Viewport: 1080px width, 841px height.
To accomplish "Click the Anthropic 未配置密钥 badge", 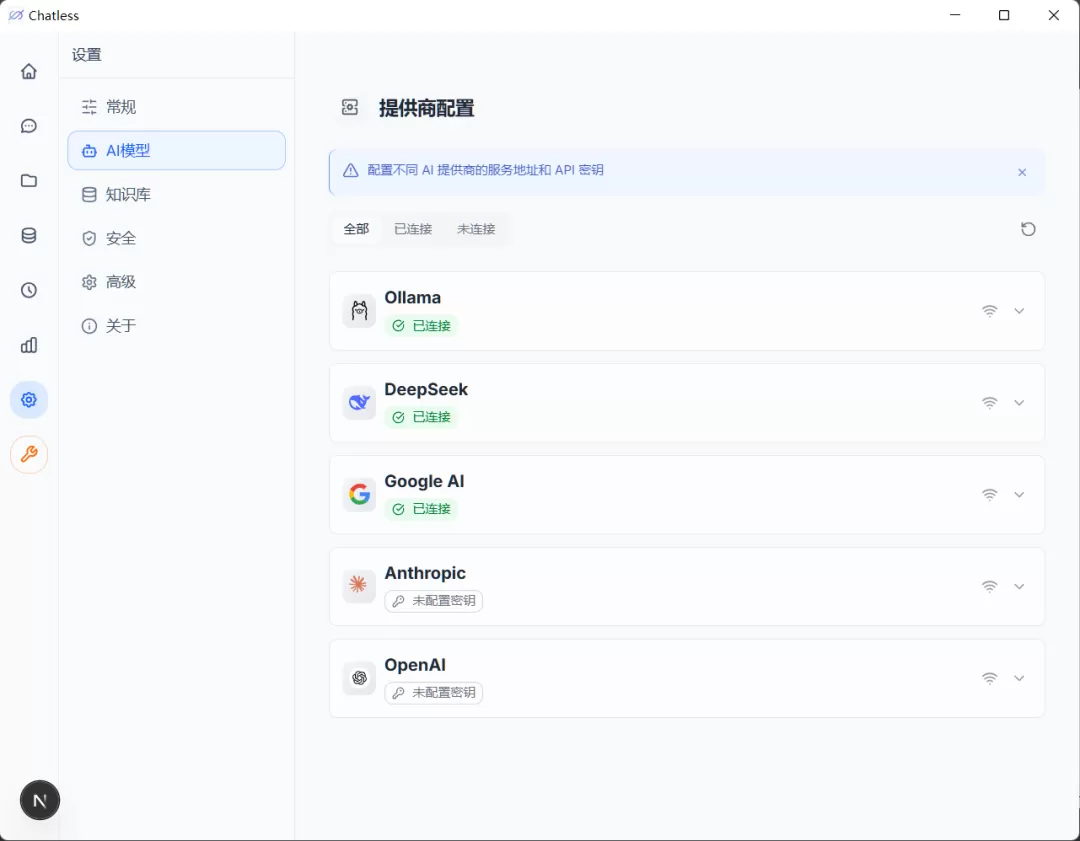I will click(434, 601).
